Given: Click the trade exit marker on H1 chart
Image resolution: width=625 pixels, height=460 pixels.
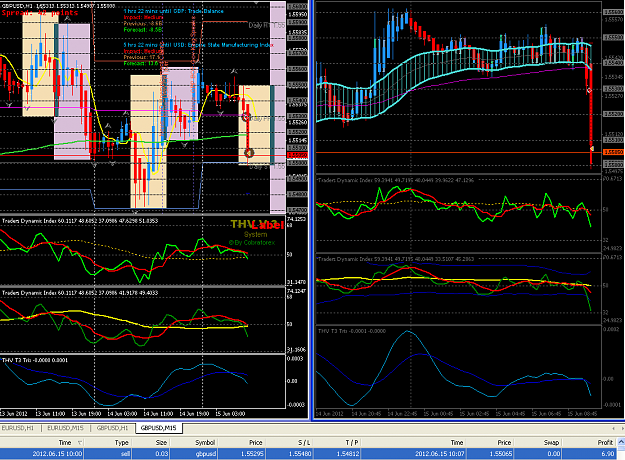Looking at the screenshot, I should coord(249,153).
